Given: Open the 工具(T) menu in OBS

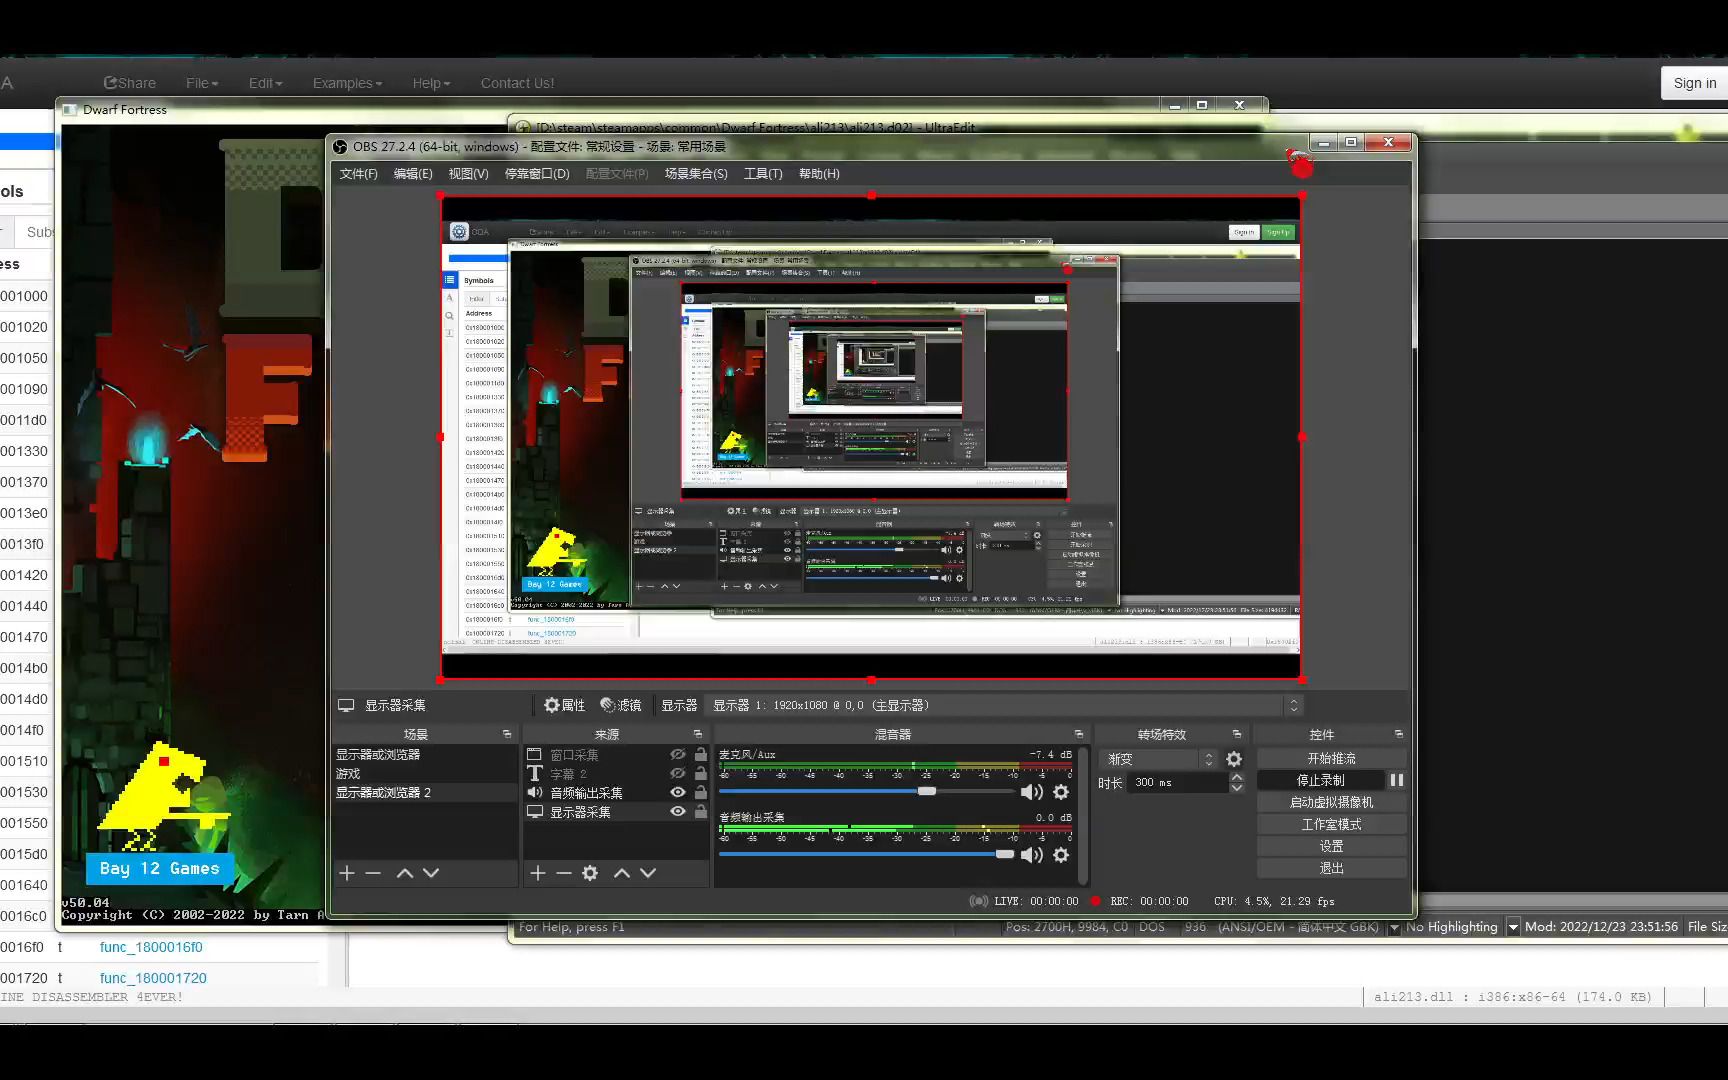Looking at the screenshot, I should tap(763, 174).
